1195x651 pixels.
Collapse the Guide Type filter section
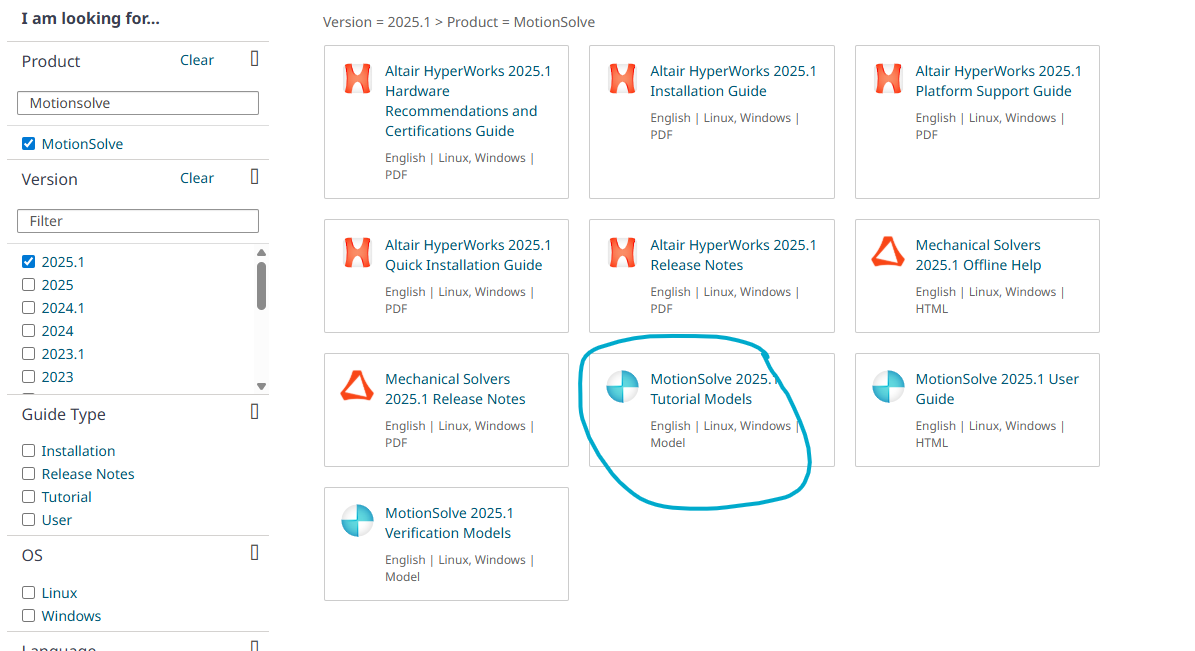pos(255,412)
